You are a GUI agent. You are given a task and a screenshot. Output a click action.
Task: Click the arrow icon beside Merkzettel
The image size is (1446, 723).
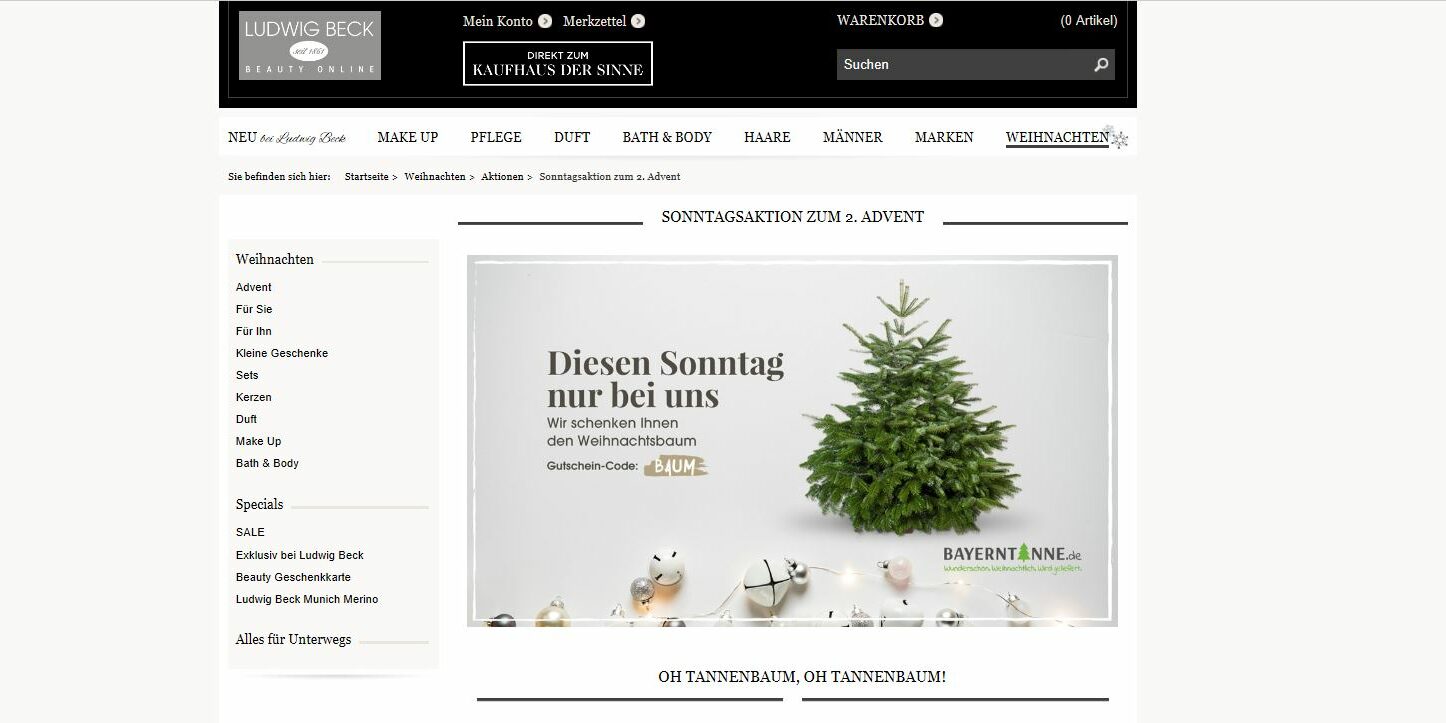pos(638,21)
